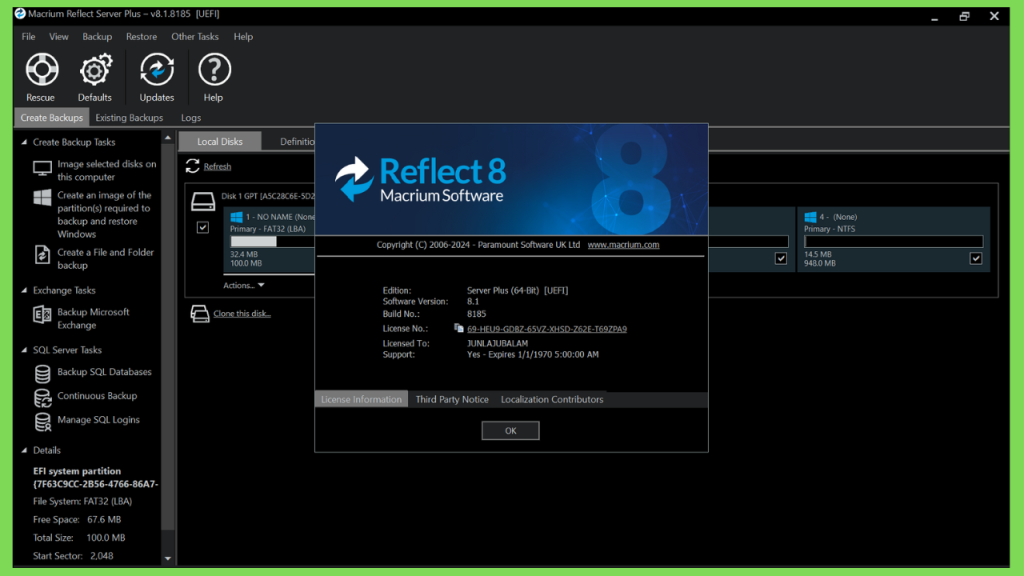This screenshot has width=1024, height=576.
Task: Restore down the Macrium Reflect window
Action: [x=964, y=16]
